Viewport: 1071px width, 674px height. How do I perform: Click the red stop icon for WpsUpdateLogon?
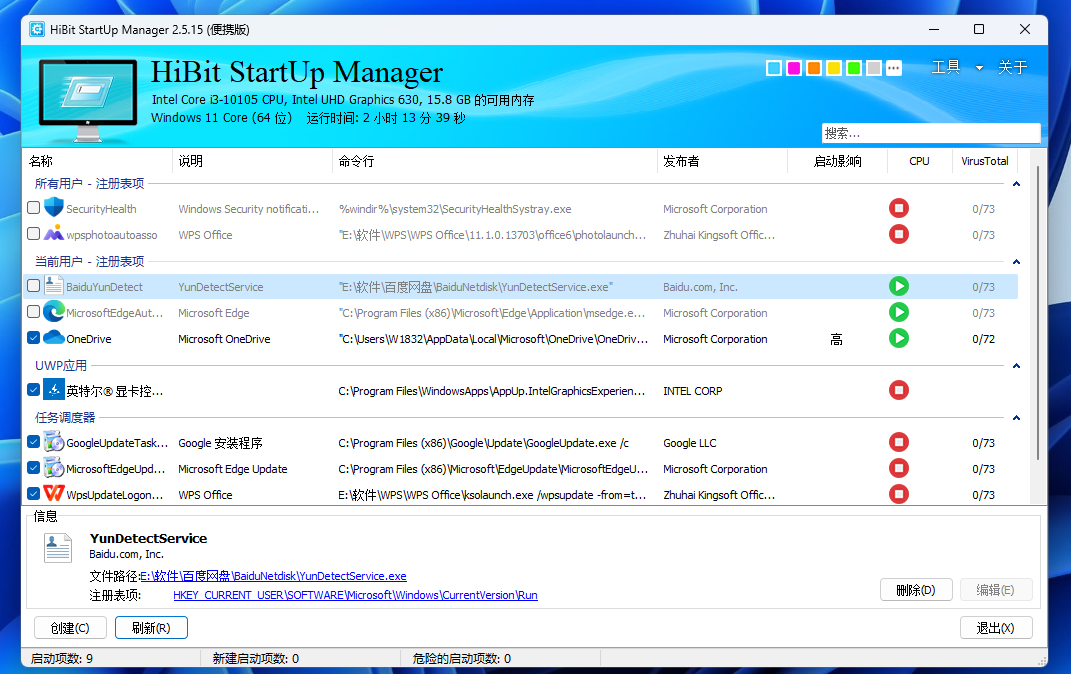(898, 494)
